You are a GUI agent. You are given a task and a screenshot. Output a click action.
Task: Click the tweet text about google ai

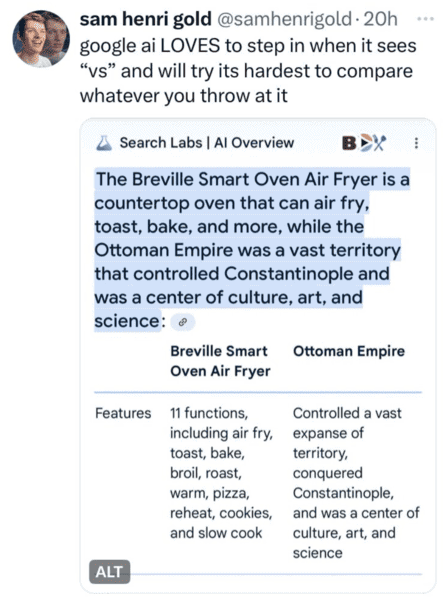click(x=248, y=71)
